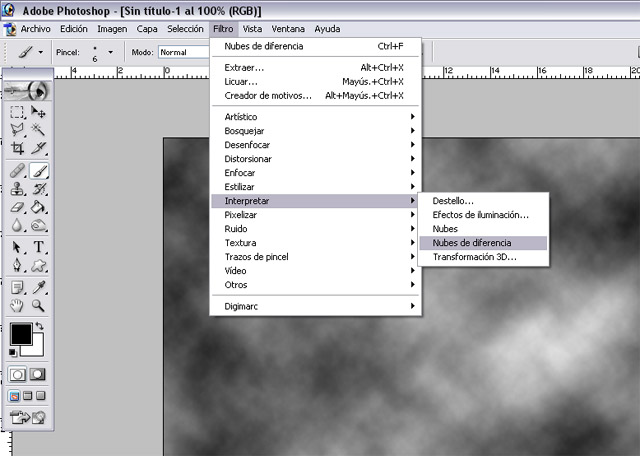Choose Creador de motivos… entry

316,96
